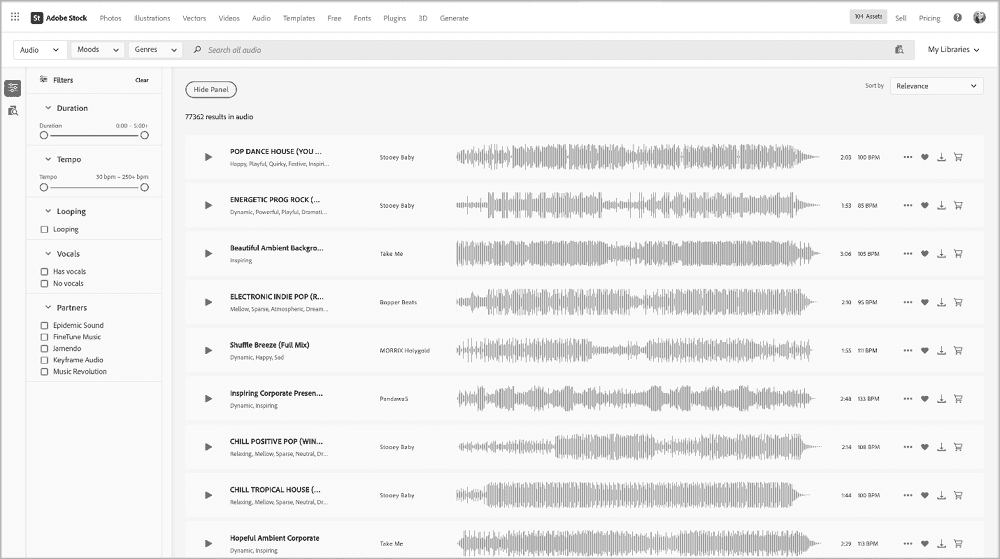Add CHILL POSITIVE POP to cart
Image resolution: width=1000 pixels, height=559 pixels.
(958, 447)
